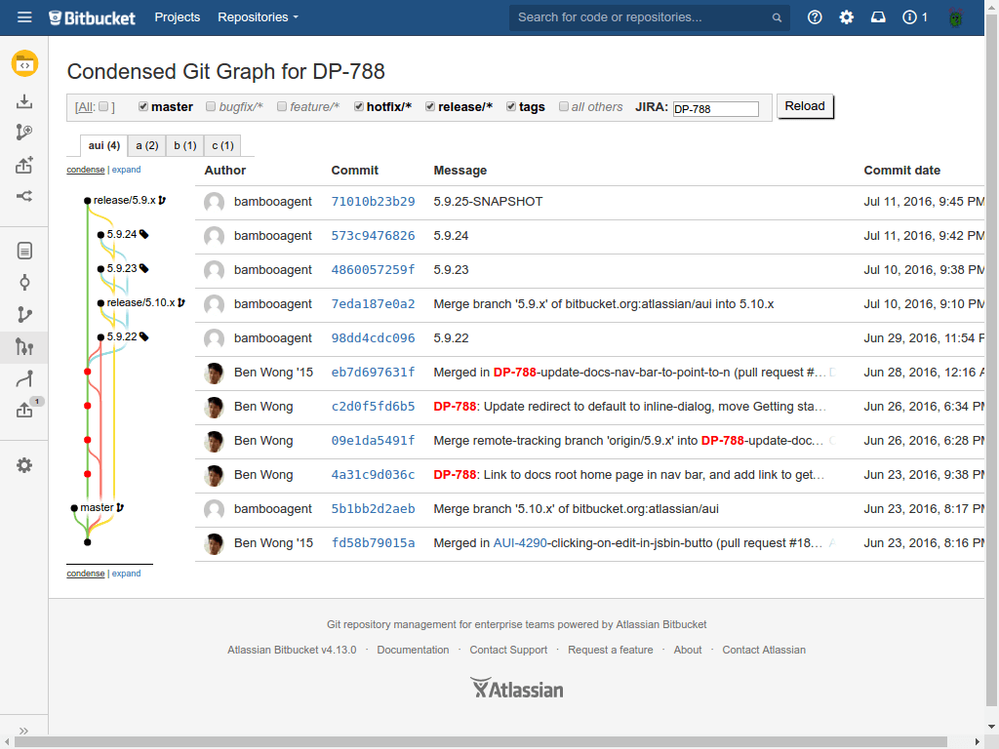
Task: Enable the feature/* checkbox
Action: pos(282,106)
